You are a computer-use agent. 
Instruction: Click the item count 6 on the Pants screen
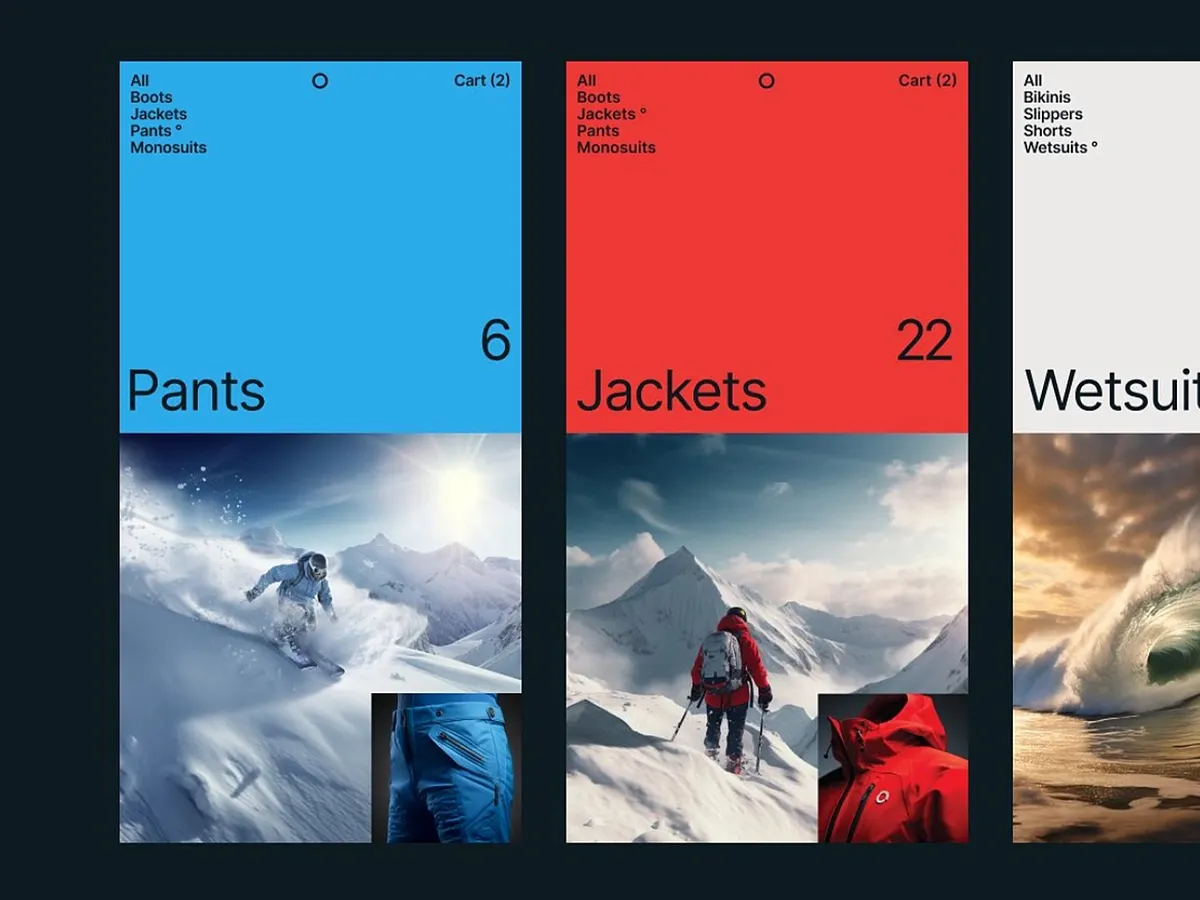[x=496, y=340]
